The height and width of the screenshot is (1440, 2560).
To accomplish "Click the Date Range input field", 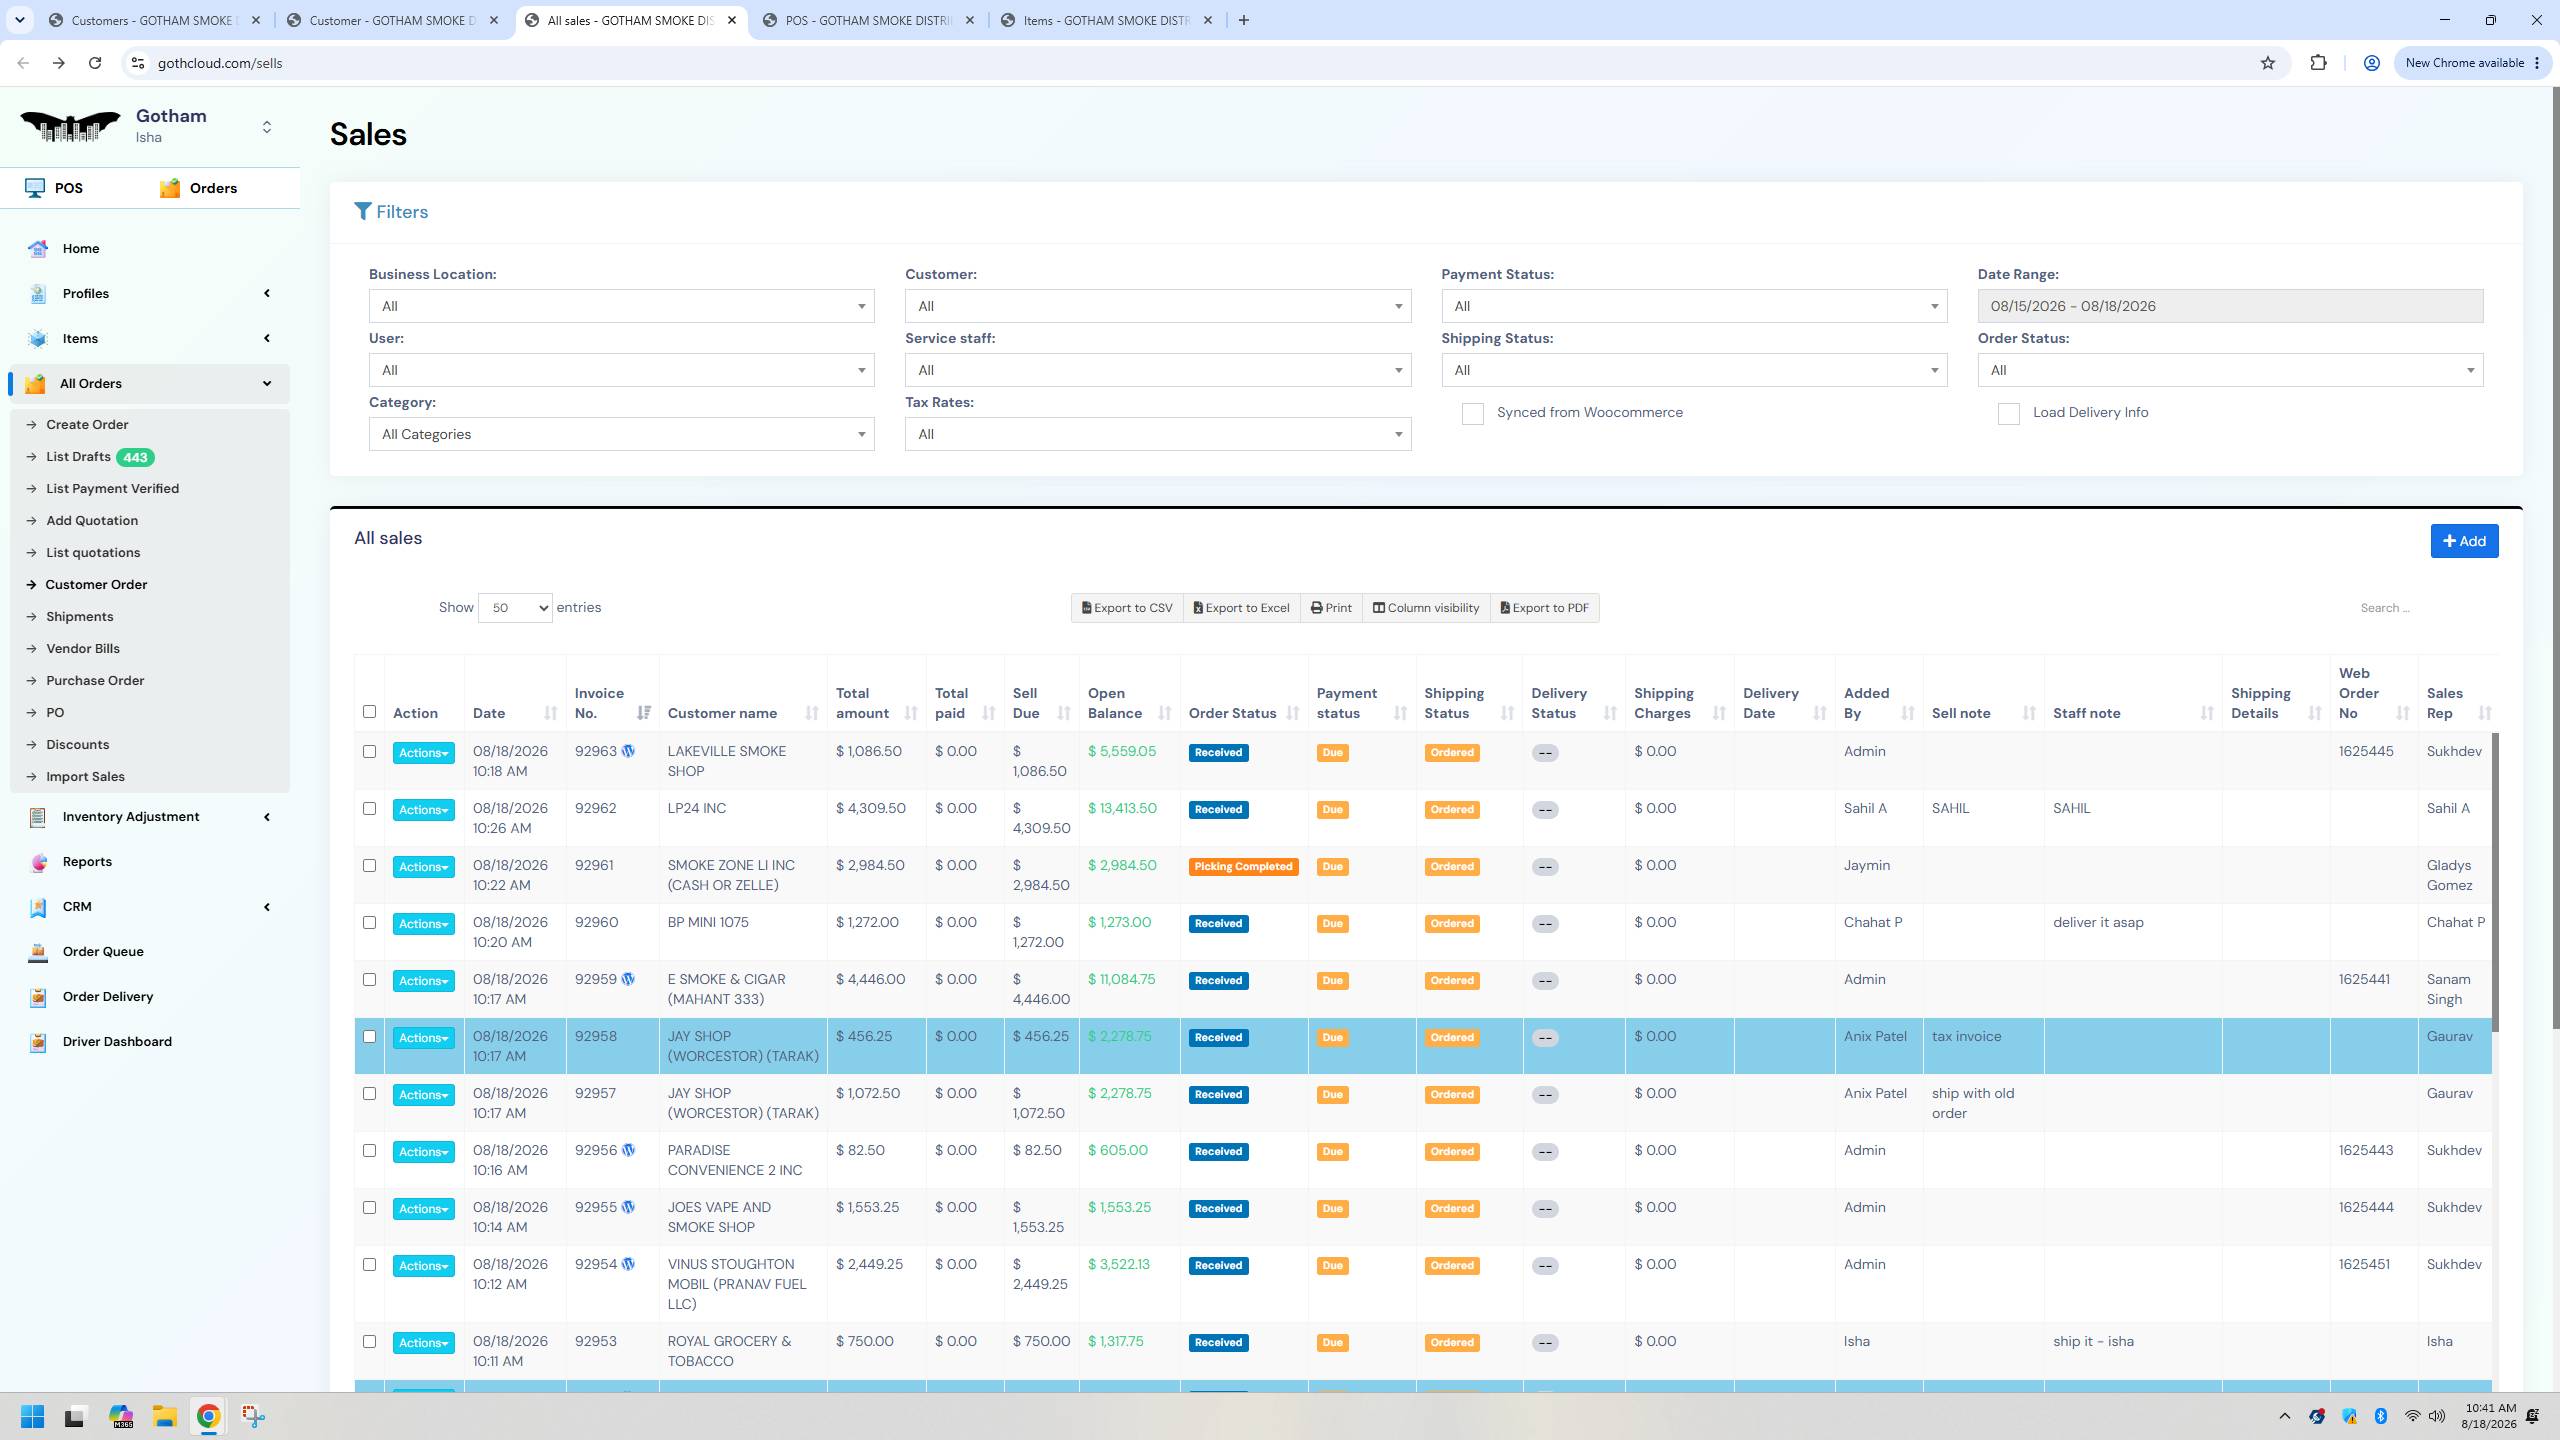I will (x=2230, y=306).
